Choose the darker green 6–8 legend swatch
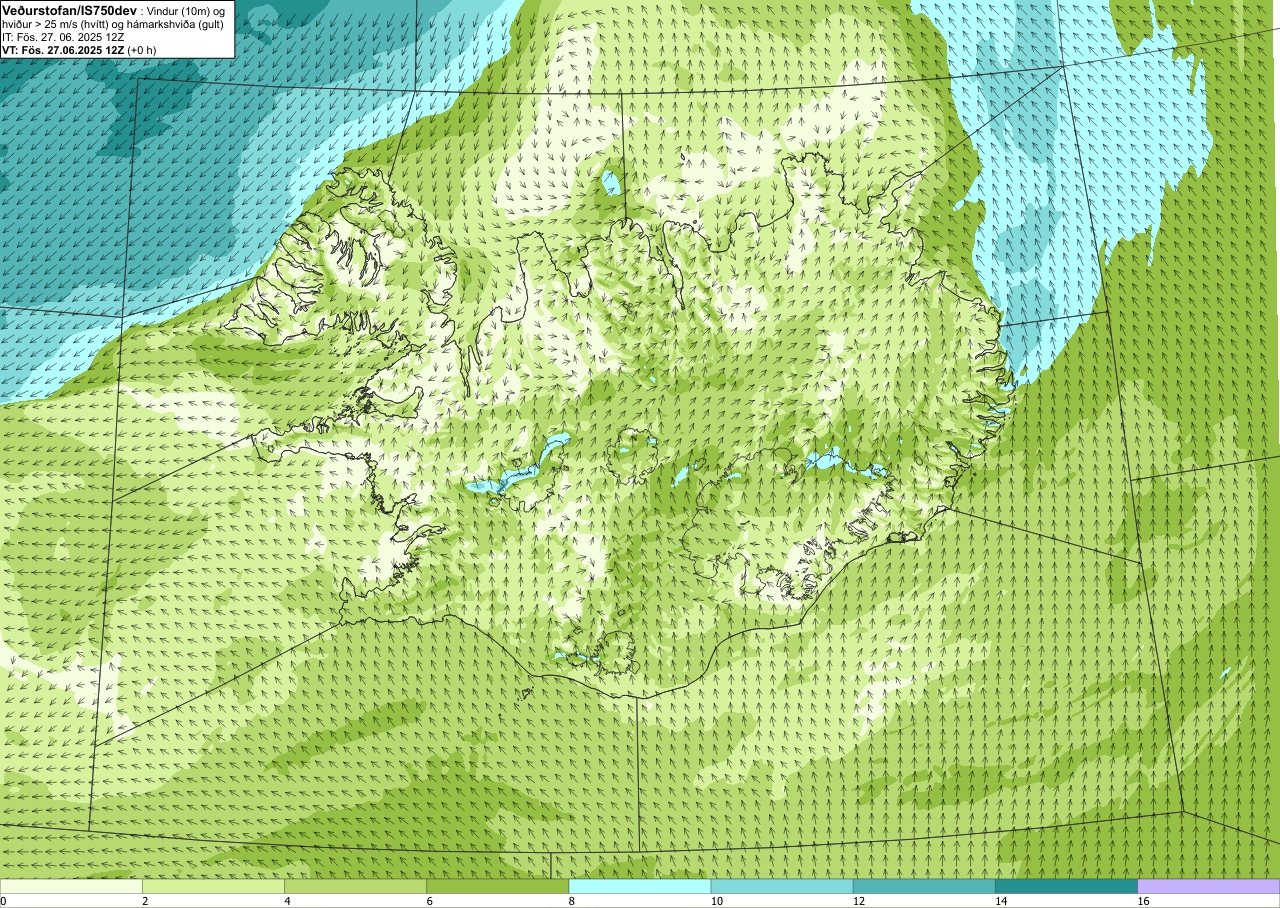The height and width of the screenshot is (908, 1280). pos(497,886)
